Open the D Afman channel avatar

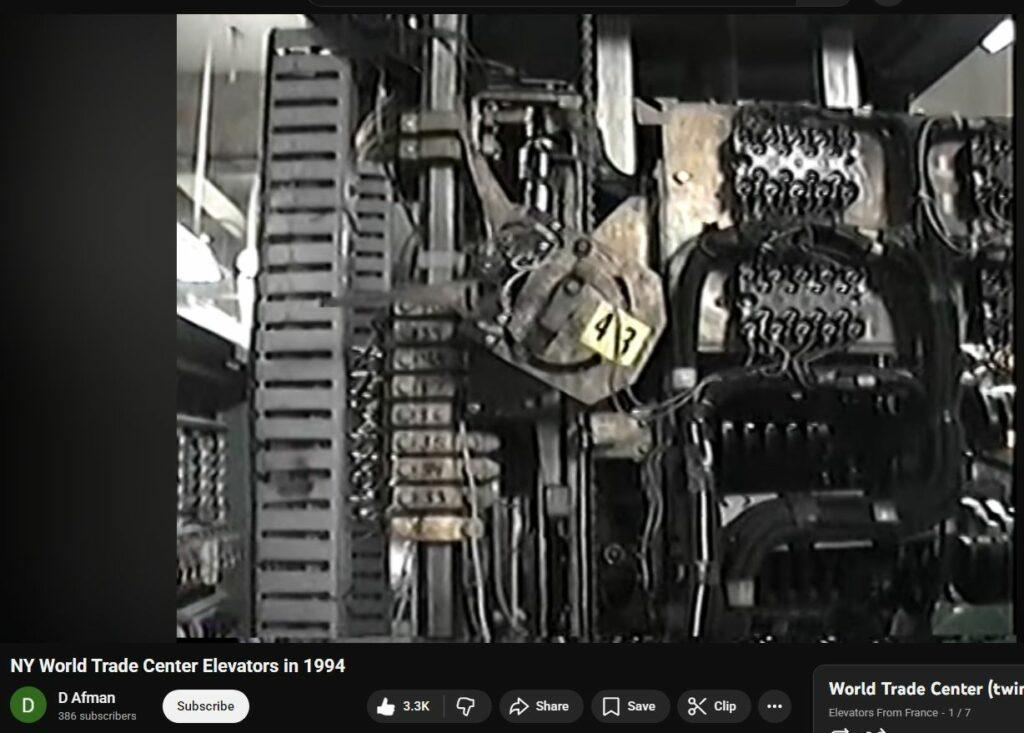[28, 706]
